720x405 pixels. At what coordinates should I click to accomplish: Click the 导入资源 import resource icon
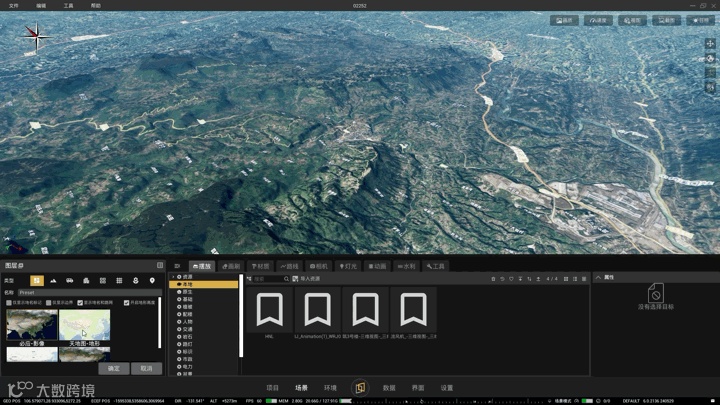click(296, 279)
